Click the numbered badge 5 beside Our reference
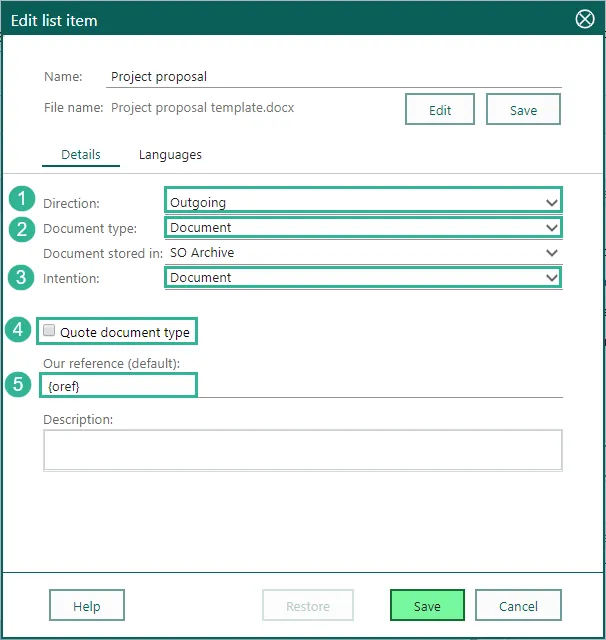606x640 pixels. point(20,384)
